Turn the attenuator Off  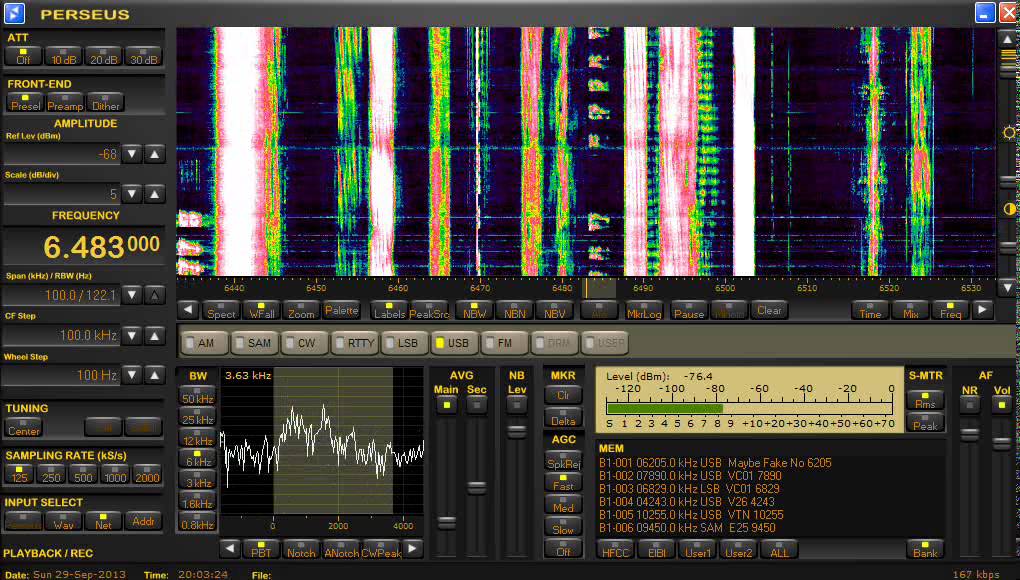[23, 56]
